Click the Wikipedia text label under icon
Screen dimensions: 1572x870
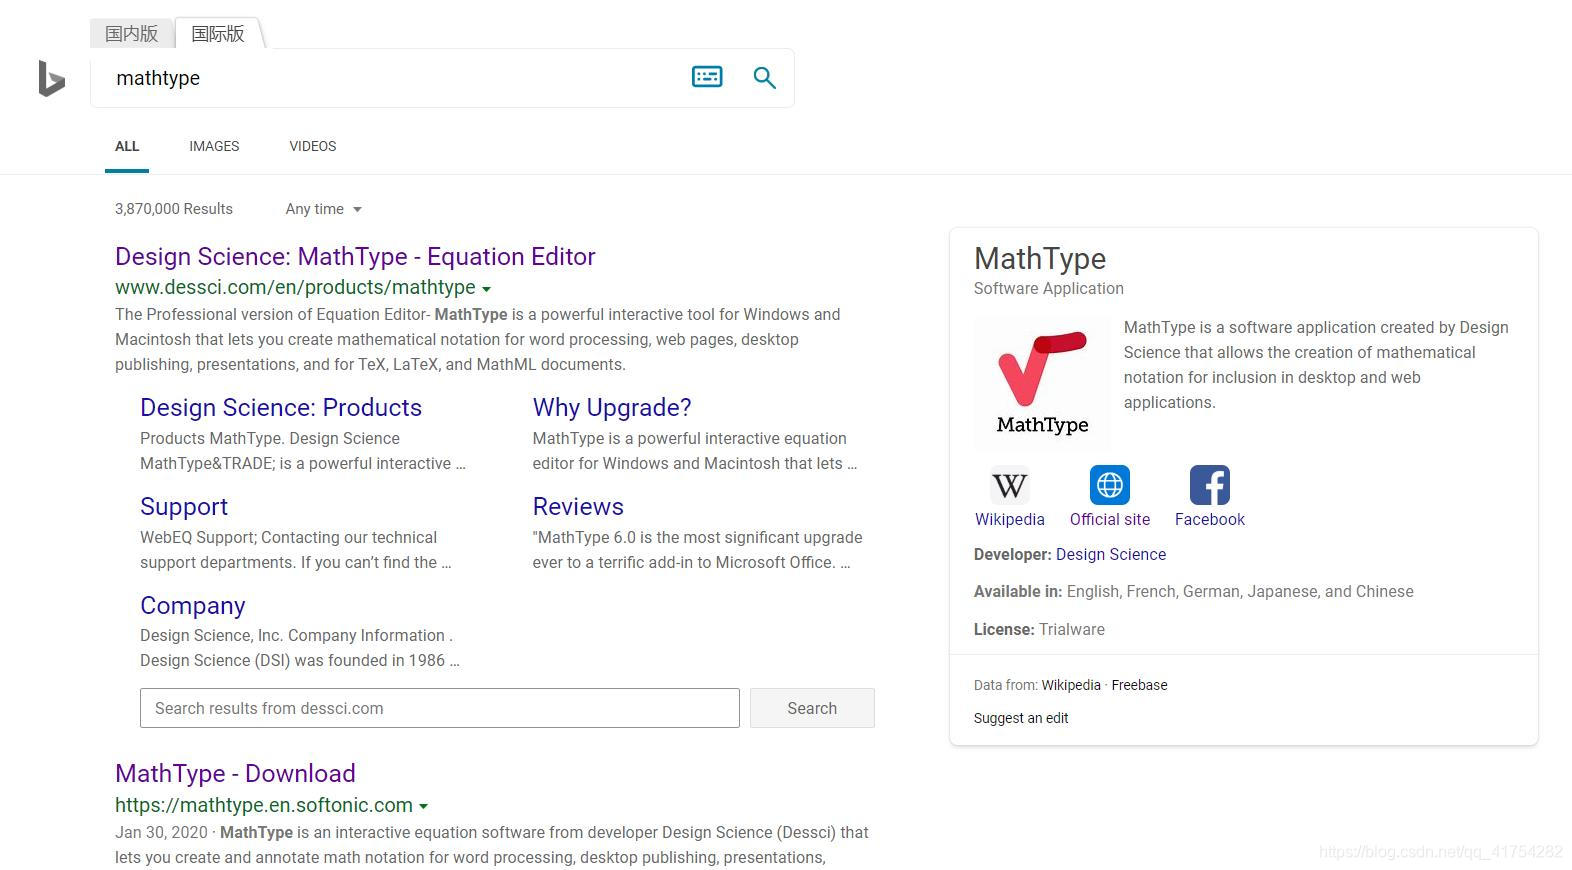[1010, 519]
